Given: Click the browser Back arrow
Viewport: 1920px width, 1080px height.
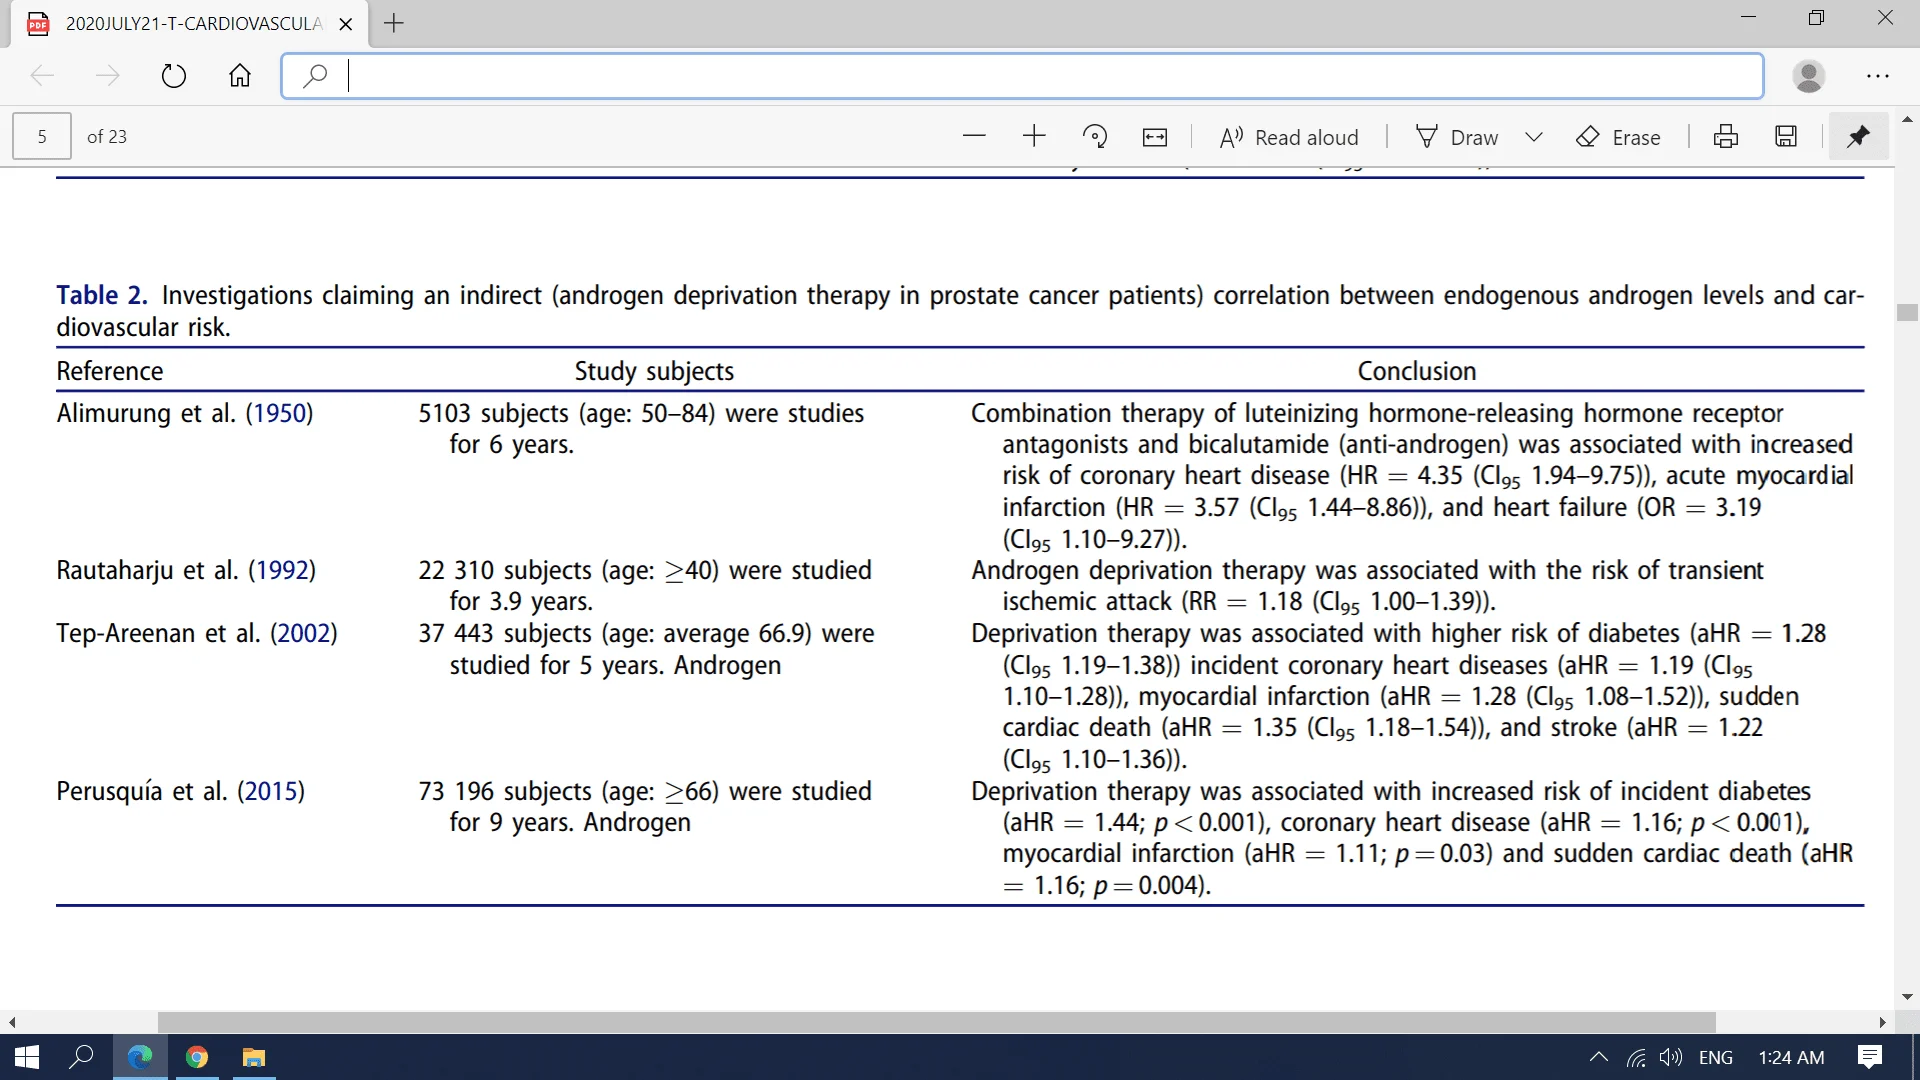Looking at the screenshot, I should 42,76.
